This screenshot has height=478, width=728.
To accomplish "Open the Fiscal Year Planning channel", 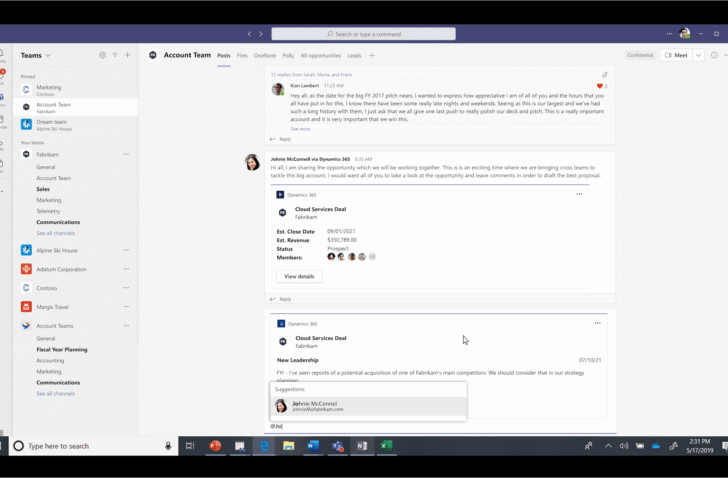I will pos(62,349).
